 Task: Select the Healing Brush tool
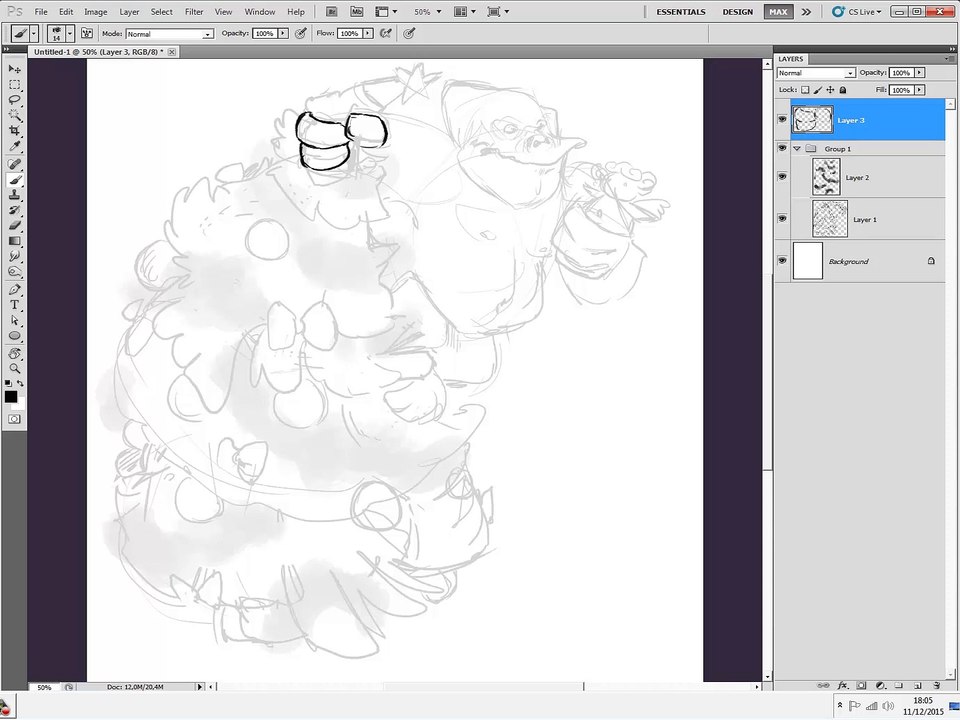14,164
